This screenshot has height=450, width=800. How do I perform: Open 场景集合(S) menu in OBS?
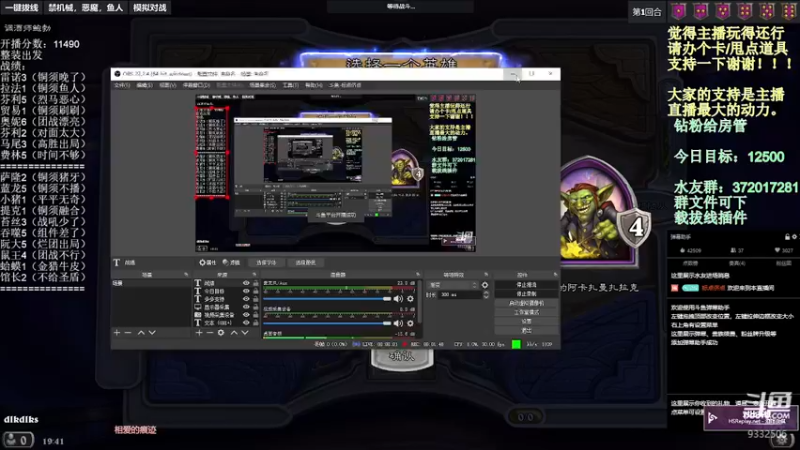tap(263, 85)
